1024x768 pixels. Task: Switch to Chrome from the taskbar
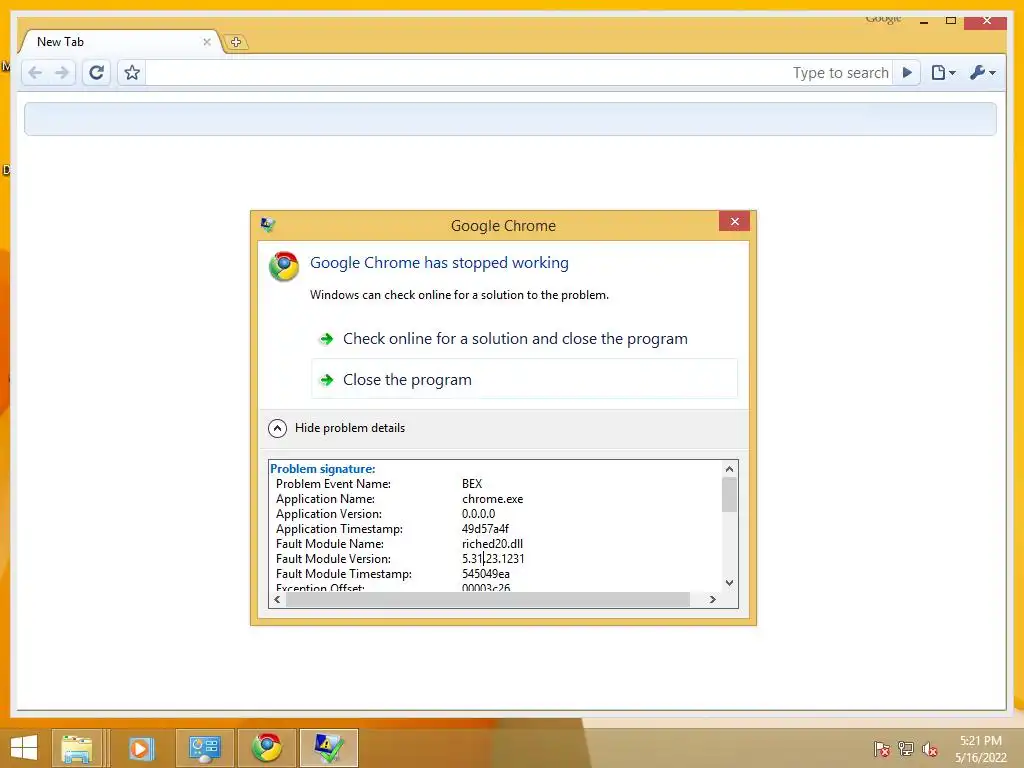tap(267, 748)
